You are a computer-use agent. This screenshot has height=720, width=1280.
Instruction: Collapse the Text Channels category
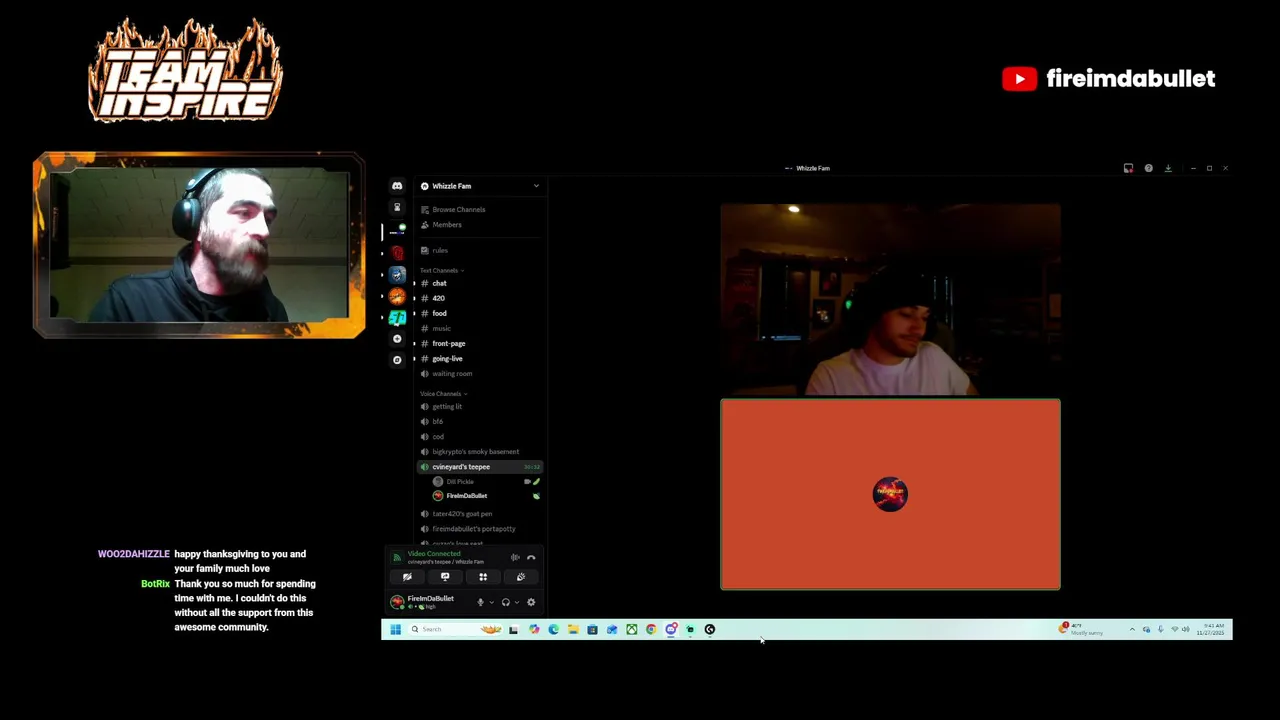coord(441,270)
